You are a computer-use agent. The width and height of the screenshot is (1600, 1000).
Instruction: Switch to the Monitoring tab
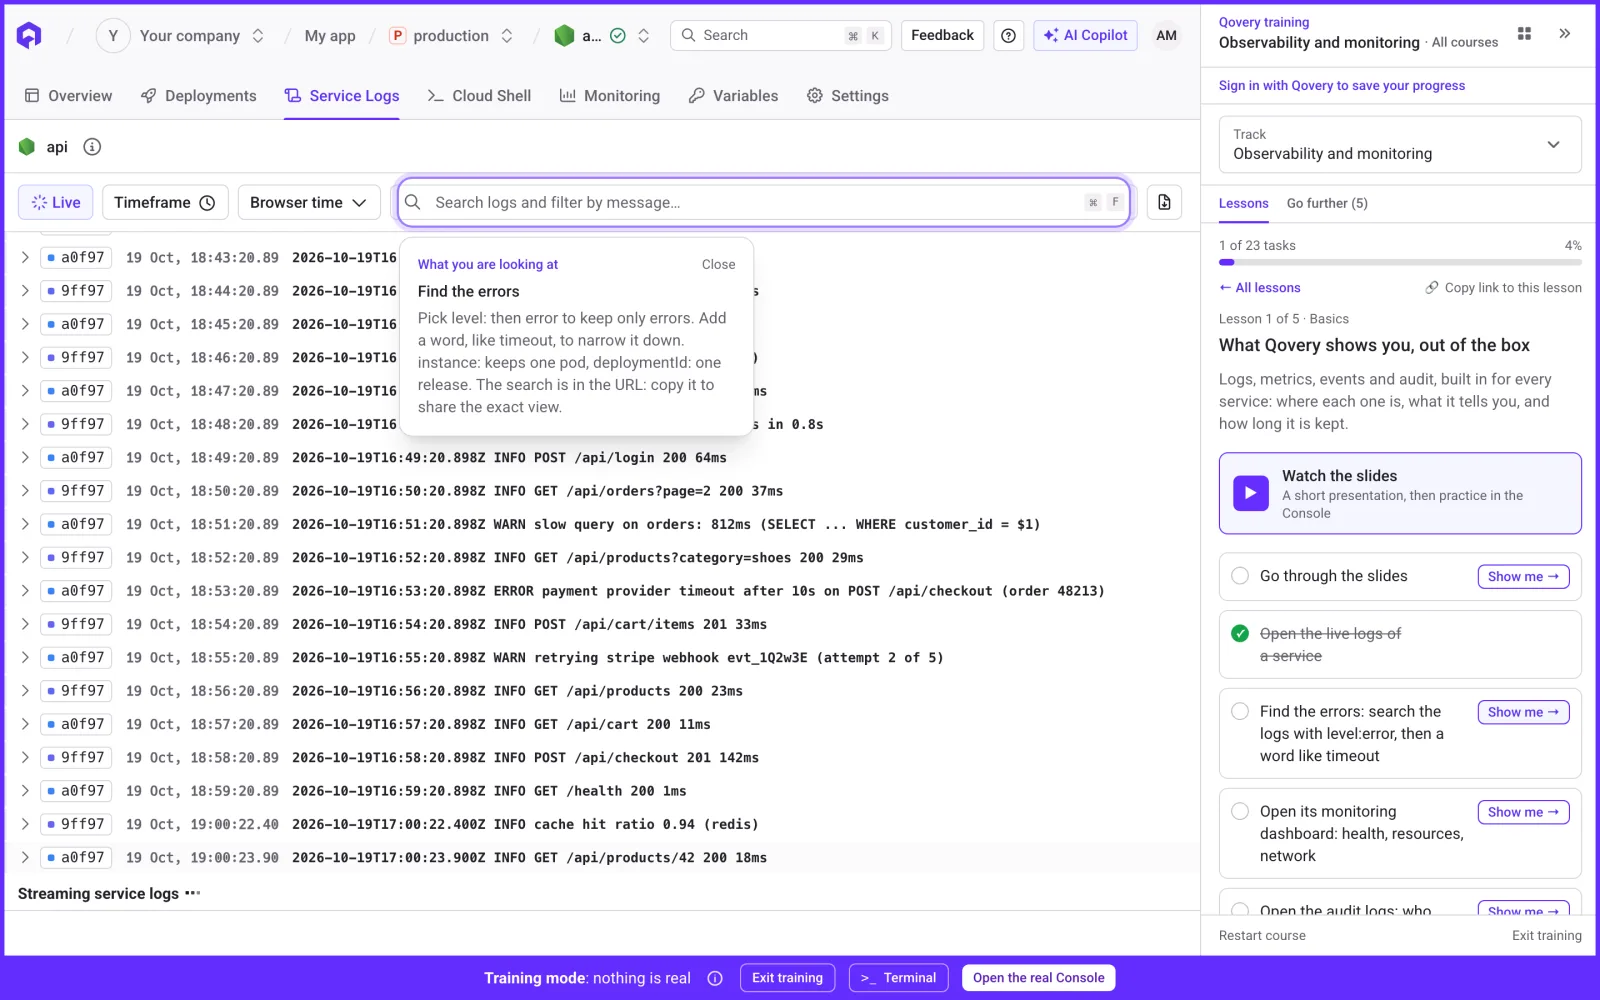coord(610,96)
